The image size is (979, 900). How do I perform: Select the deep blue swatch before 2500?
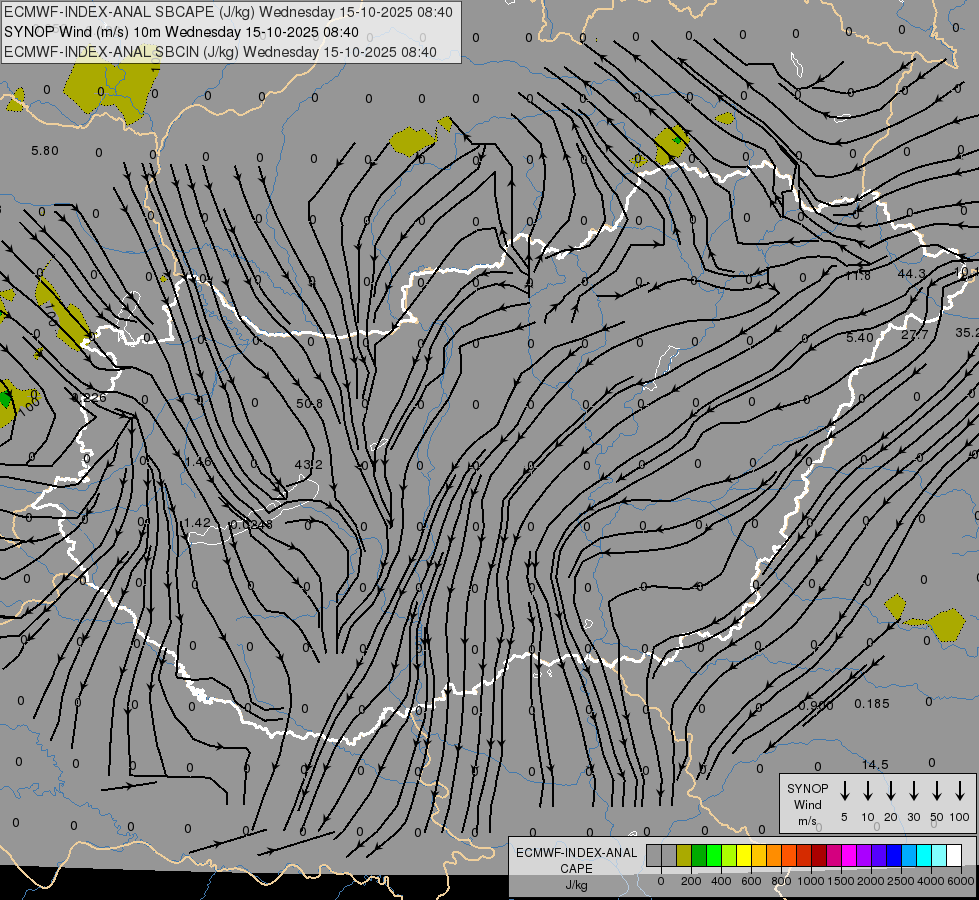coord(893,855)
